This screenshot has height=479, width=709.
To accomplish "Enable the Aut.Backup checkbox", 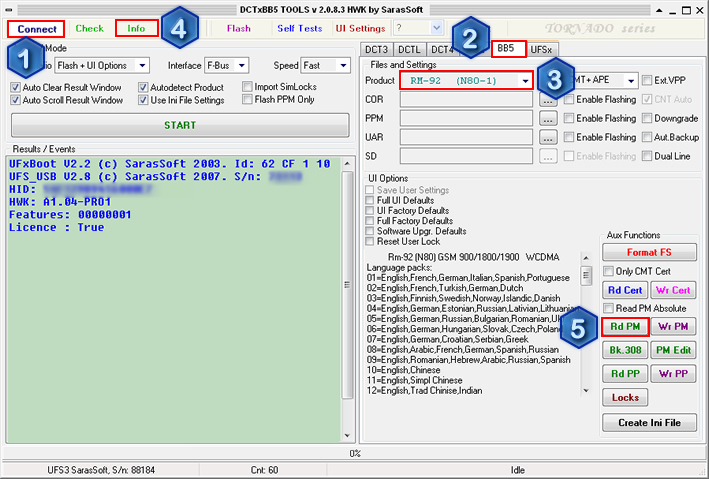I will pos(647,137).
